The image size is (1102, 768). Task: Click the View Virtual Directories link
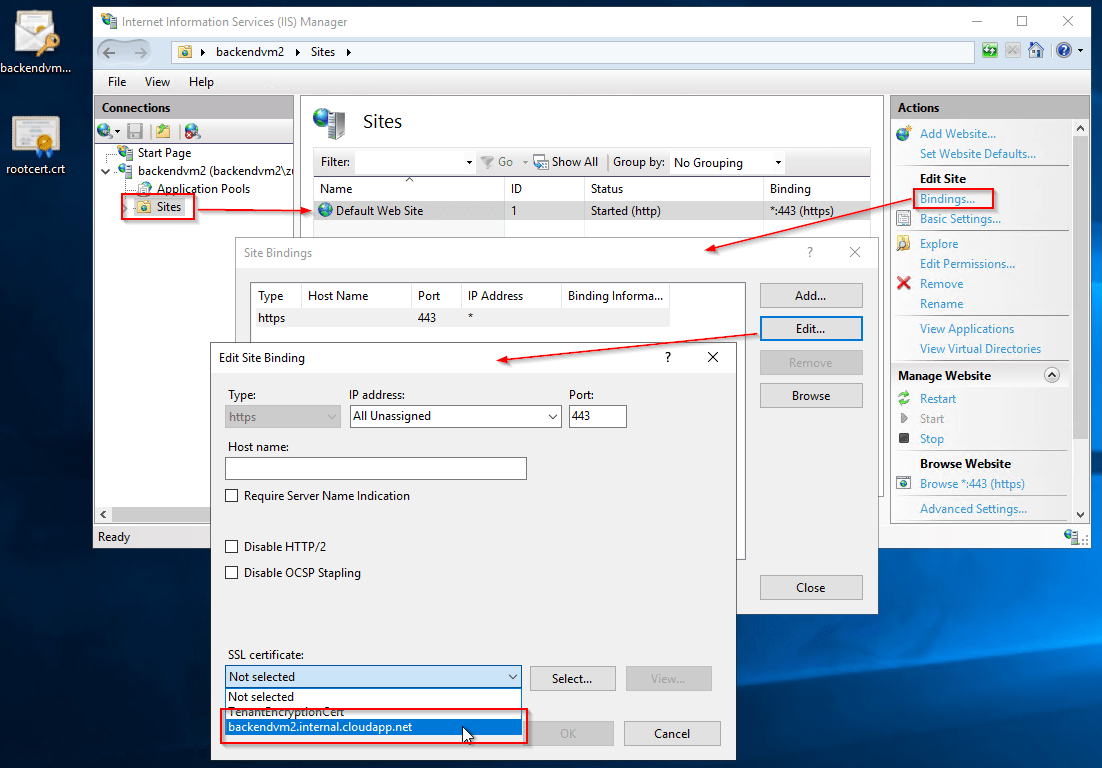[980, 349]
